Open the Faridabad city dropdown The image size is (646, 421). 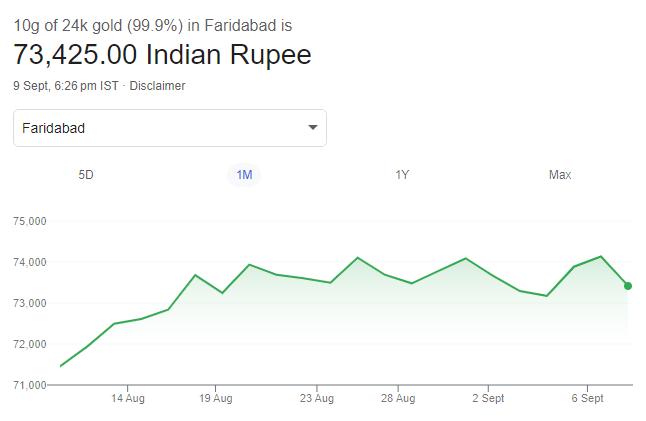pyautogui.click(x=169, y=128)
